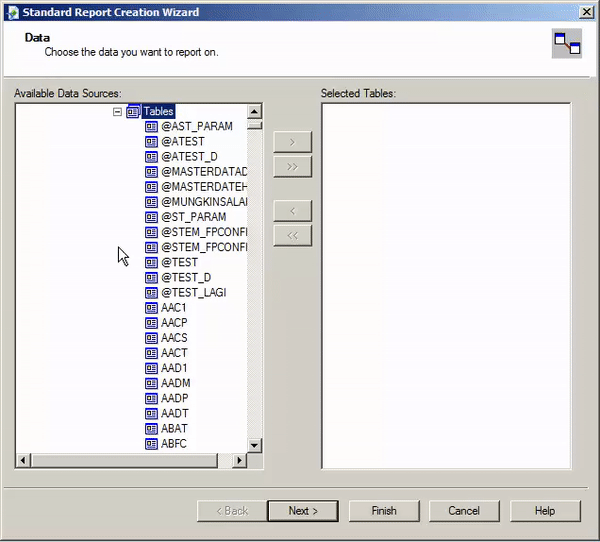
Task: Click the table icon beside @AST_PARAM
Action: (151, 127)
